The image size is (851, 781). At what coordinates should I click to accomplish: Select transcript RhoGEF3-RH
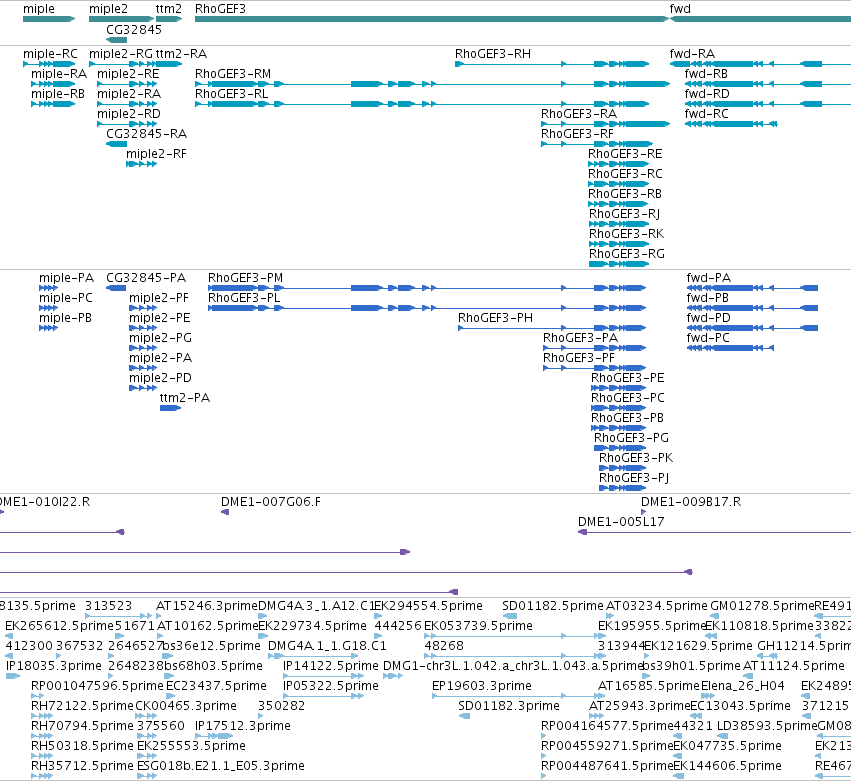pyautogui.click(x=552, y=64)
